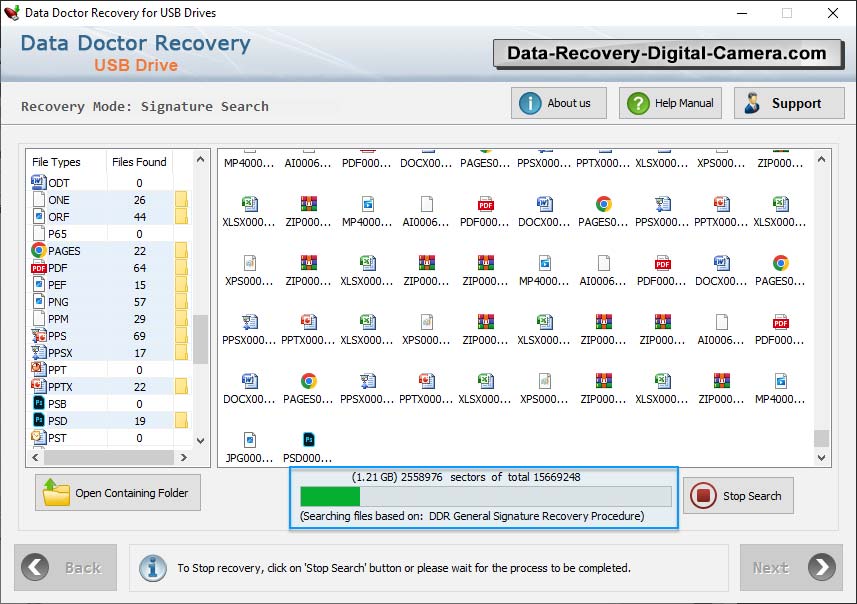The image size is (857, 604).
Task: Click the scrollbar thumb of the recovered files grid
Action: pyautogui.click(x=821, y=438)
